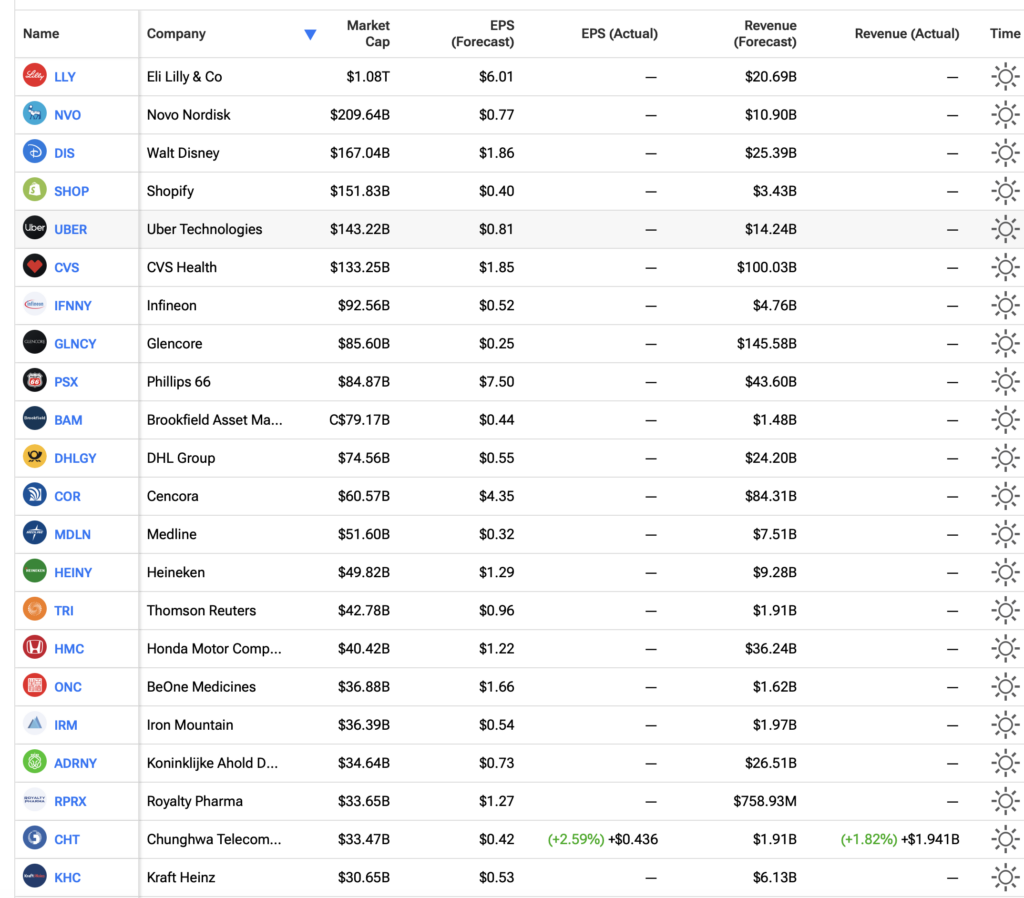This screenshot has height=898, width=1024.
Task: Click the Chunghwa Telecom logo icon
Action: point(35,838)
